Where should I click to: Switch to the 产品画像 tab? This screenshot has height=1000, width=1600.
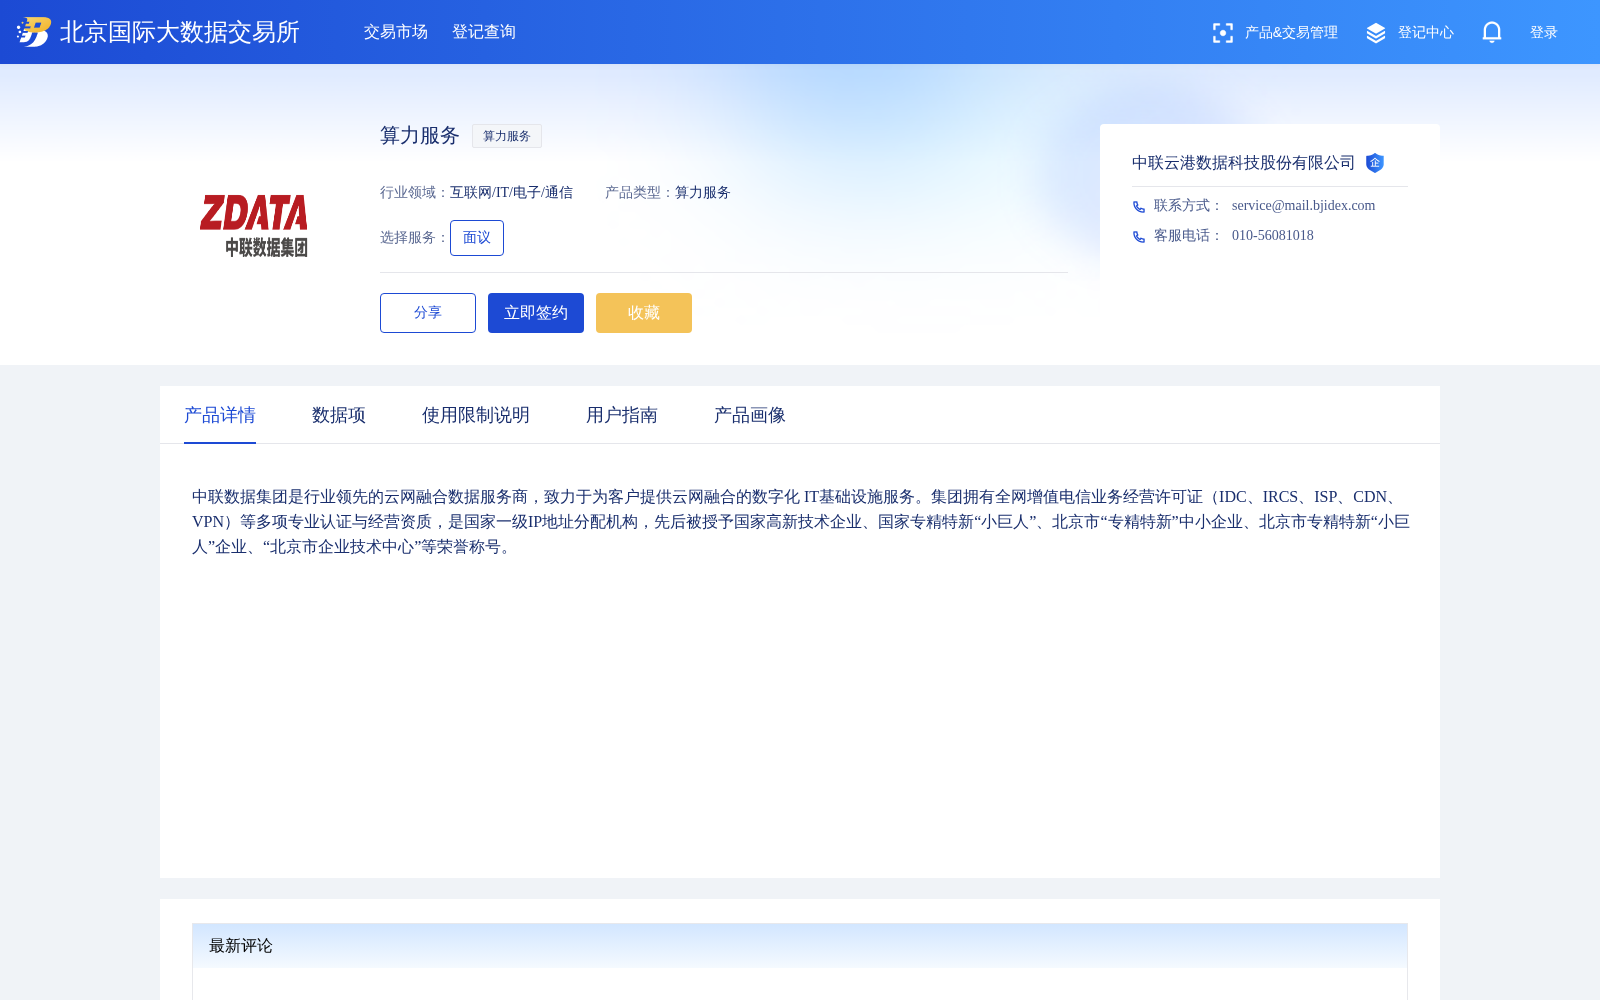click(750, 415)
